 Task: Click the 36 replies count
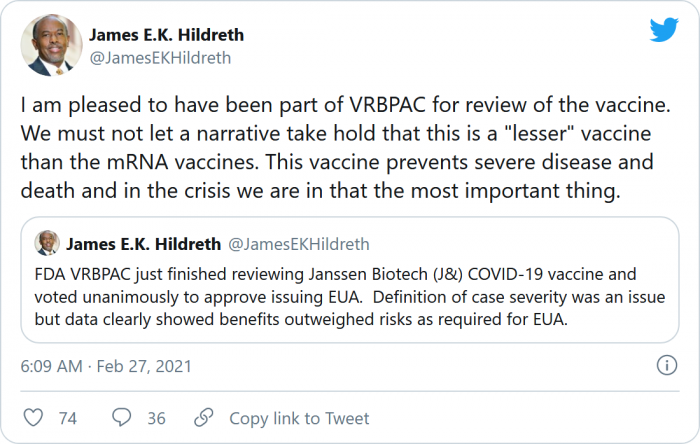coord(157,418)
